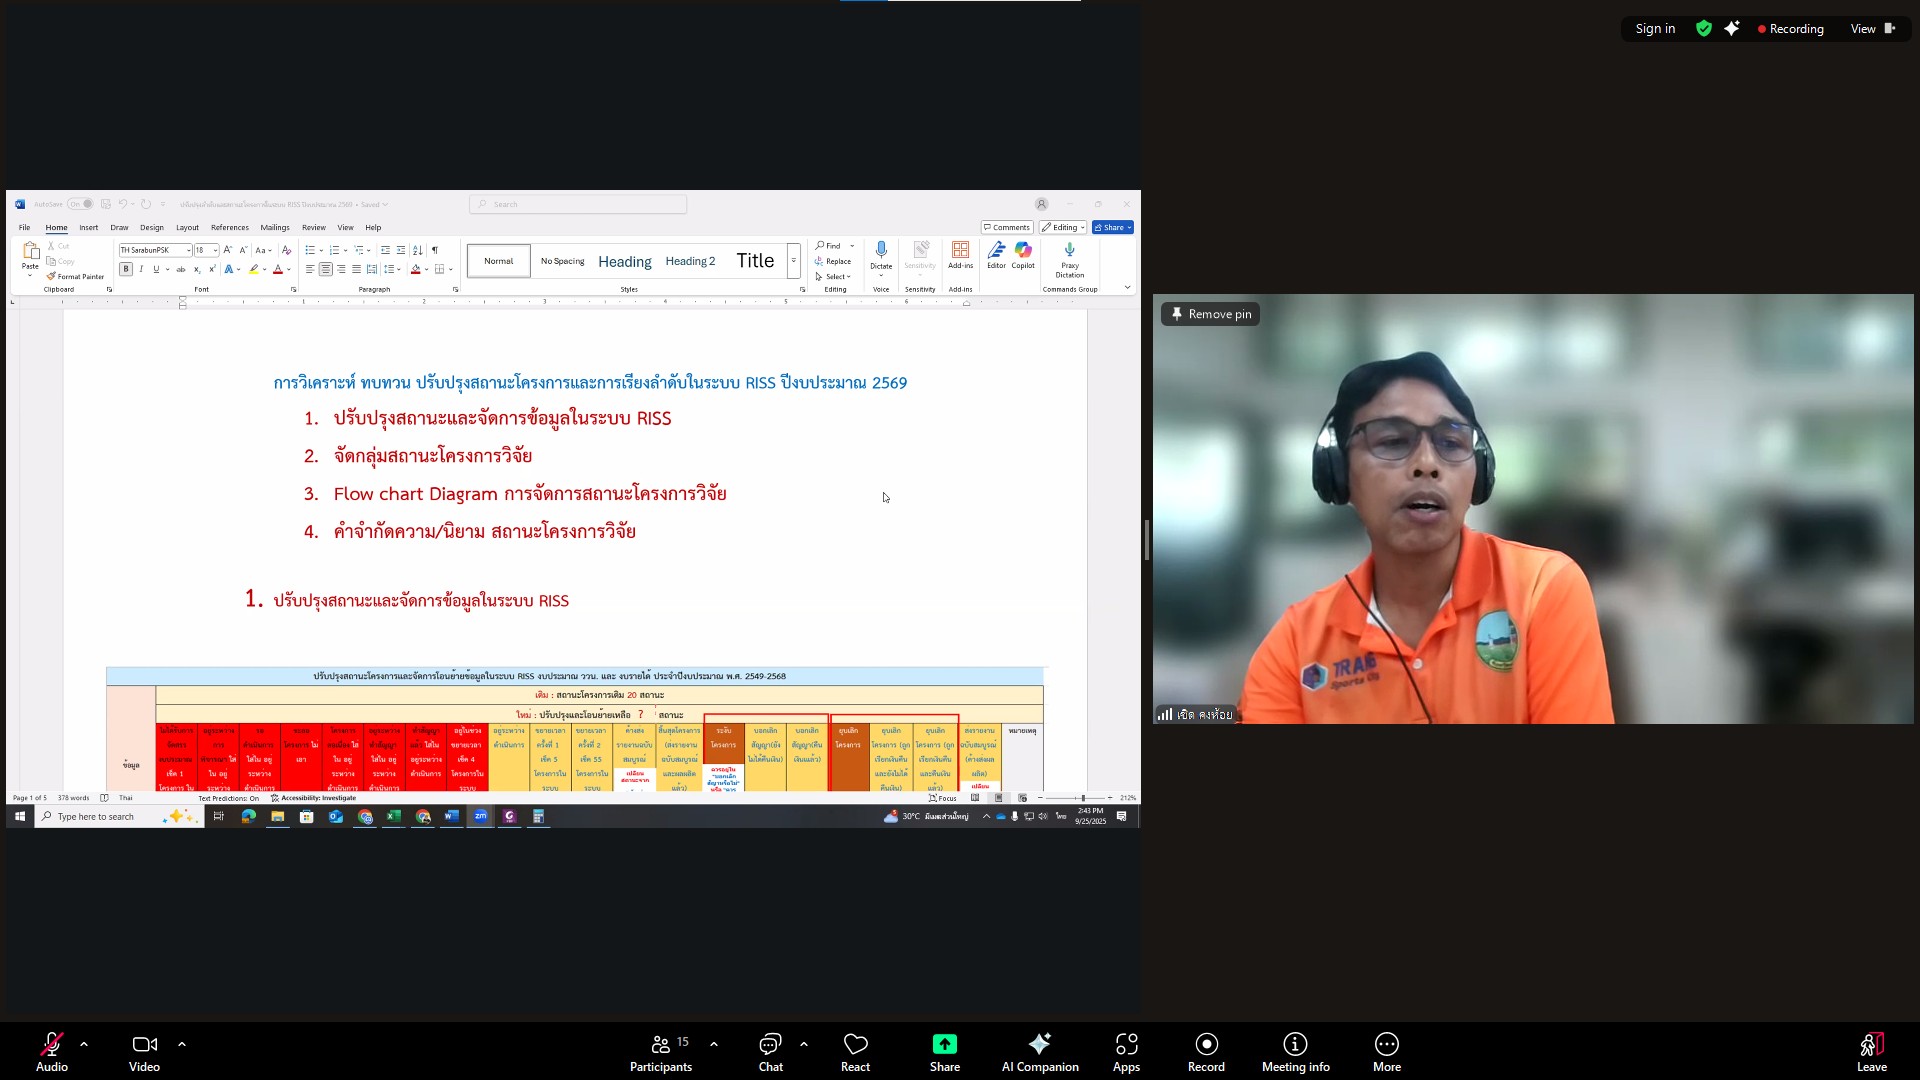
Task: Leave the meeting
Action: (x=1871, y=1052)
